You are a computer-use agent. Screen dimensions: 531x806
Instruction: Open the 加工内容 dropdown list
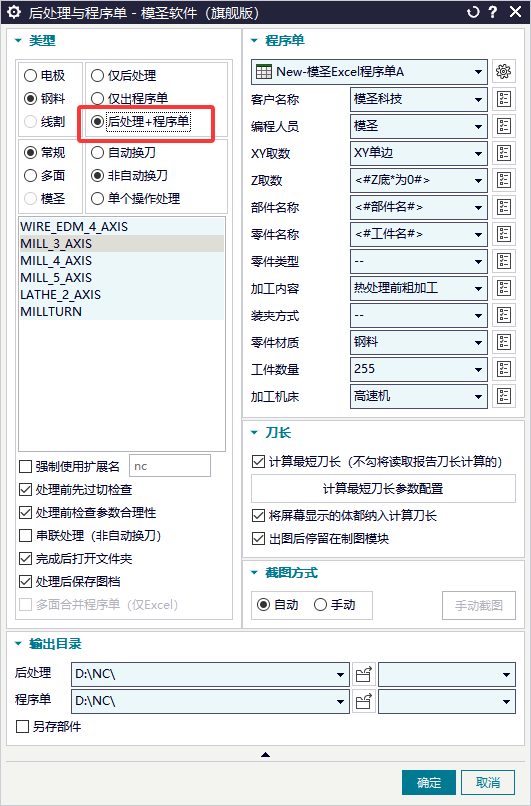(418, 288)
